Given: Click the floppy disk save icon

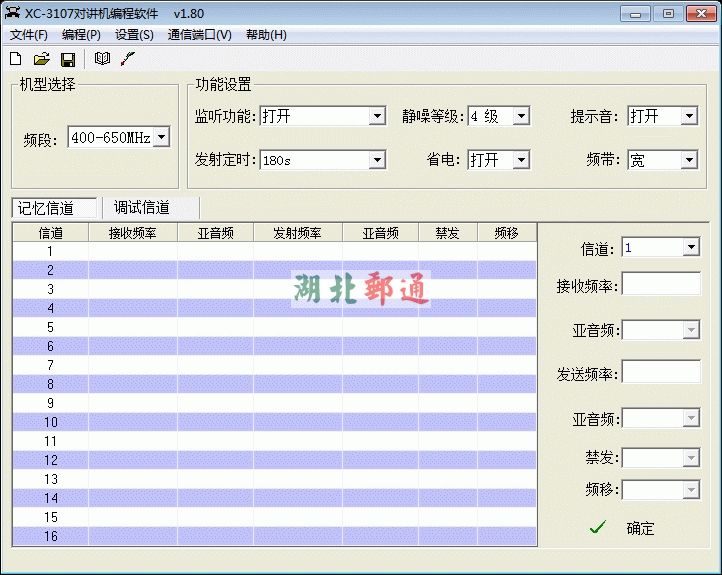Looking at the screenshot, I should click(68, 59).
